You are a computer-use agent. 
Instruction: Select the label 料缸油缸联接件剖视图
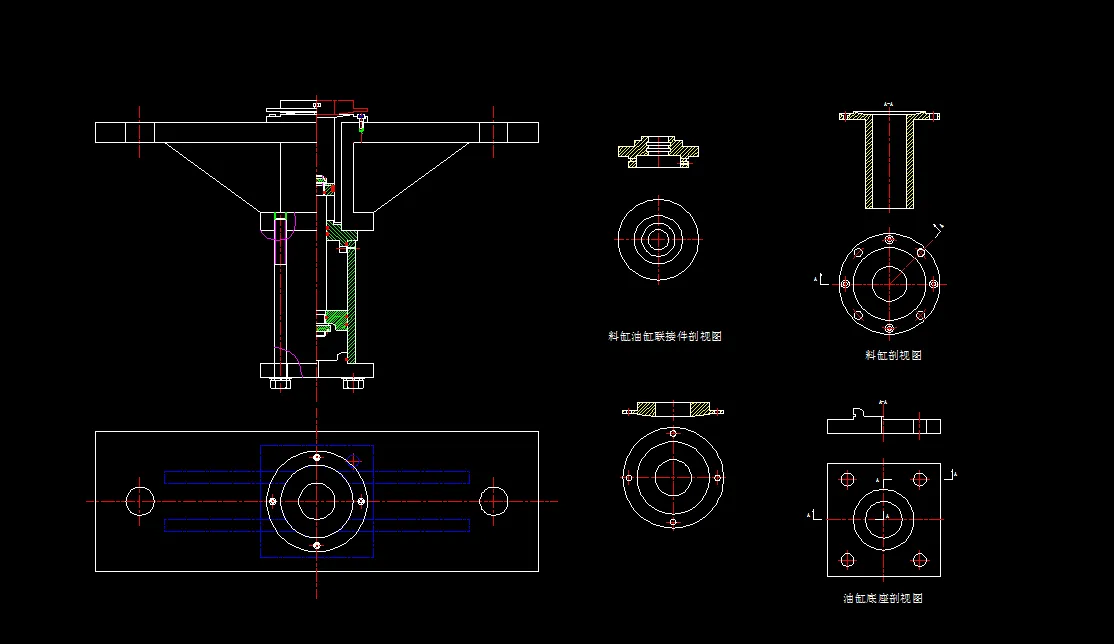[x=665, y=336]
